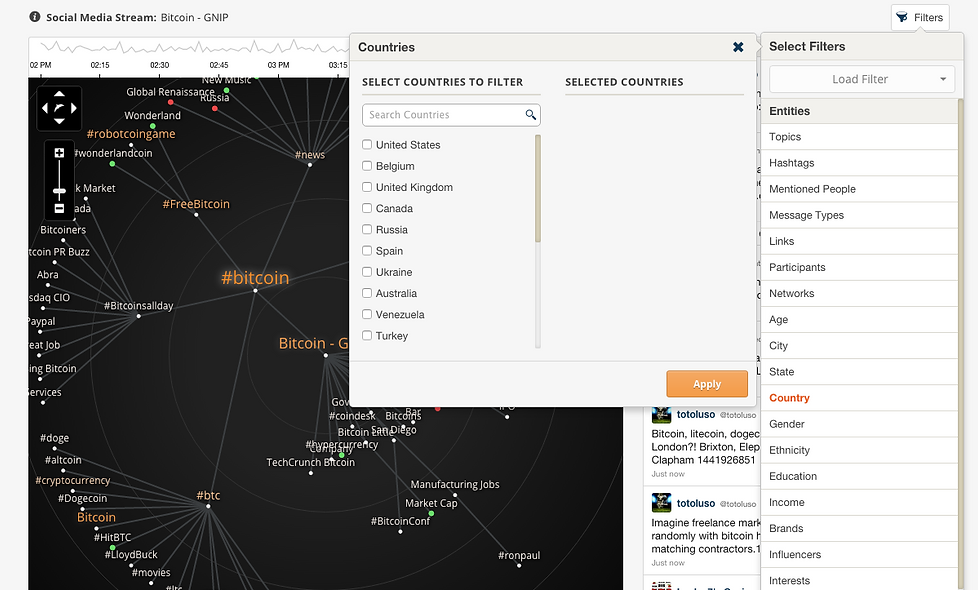Viewport: 978px width, 590px height.
Task: Click the countries list scrollbar
Action: click(538, 188)
